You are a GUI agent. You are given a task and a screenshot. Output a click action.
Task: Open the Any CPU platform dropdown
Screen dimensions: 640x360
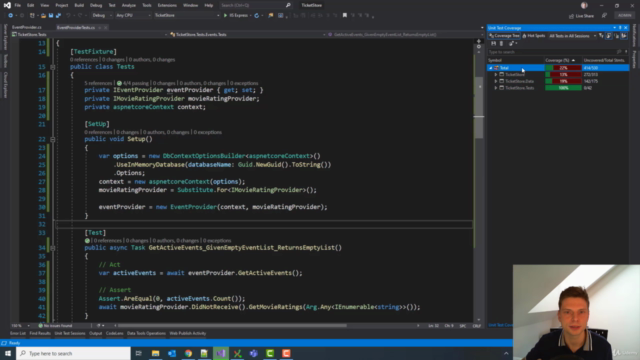point(133,16)
